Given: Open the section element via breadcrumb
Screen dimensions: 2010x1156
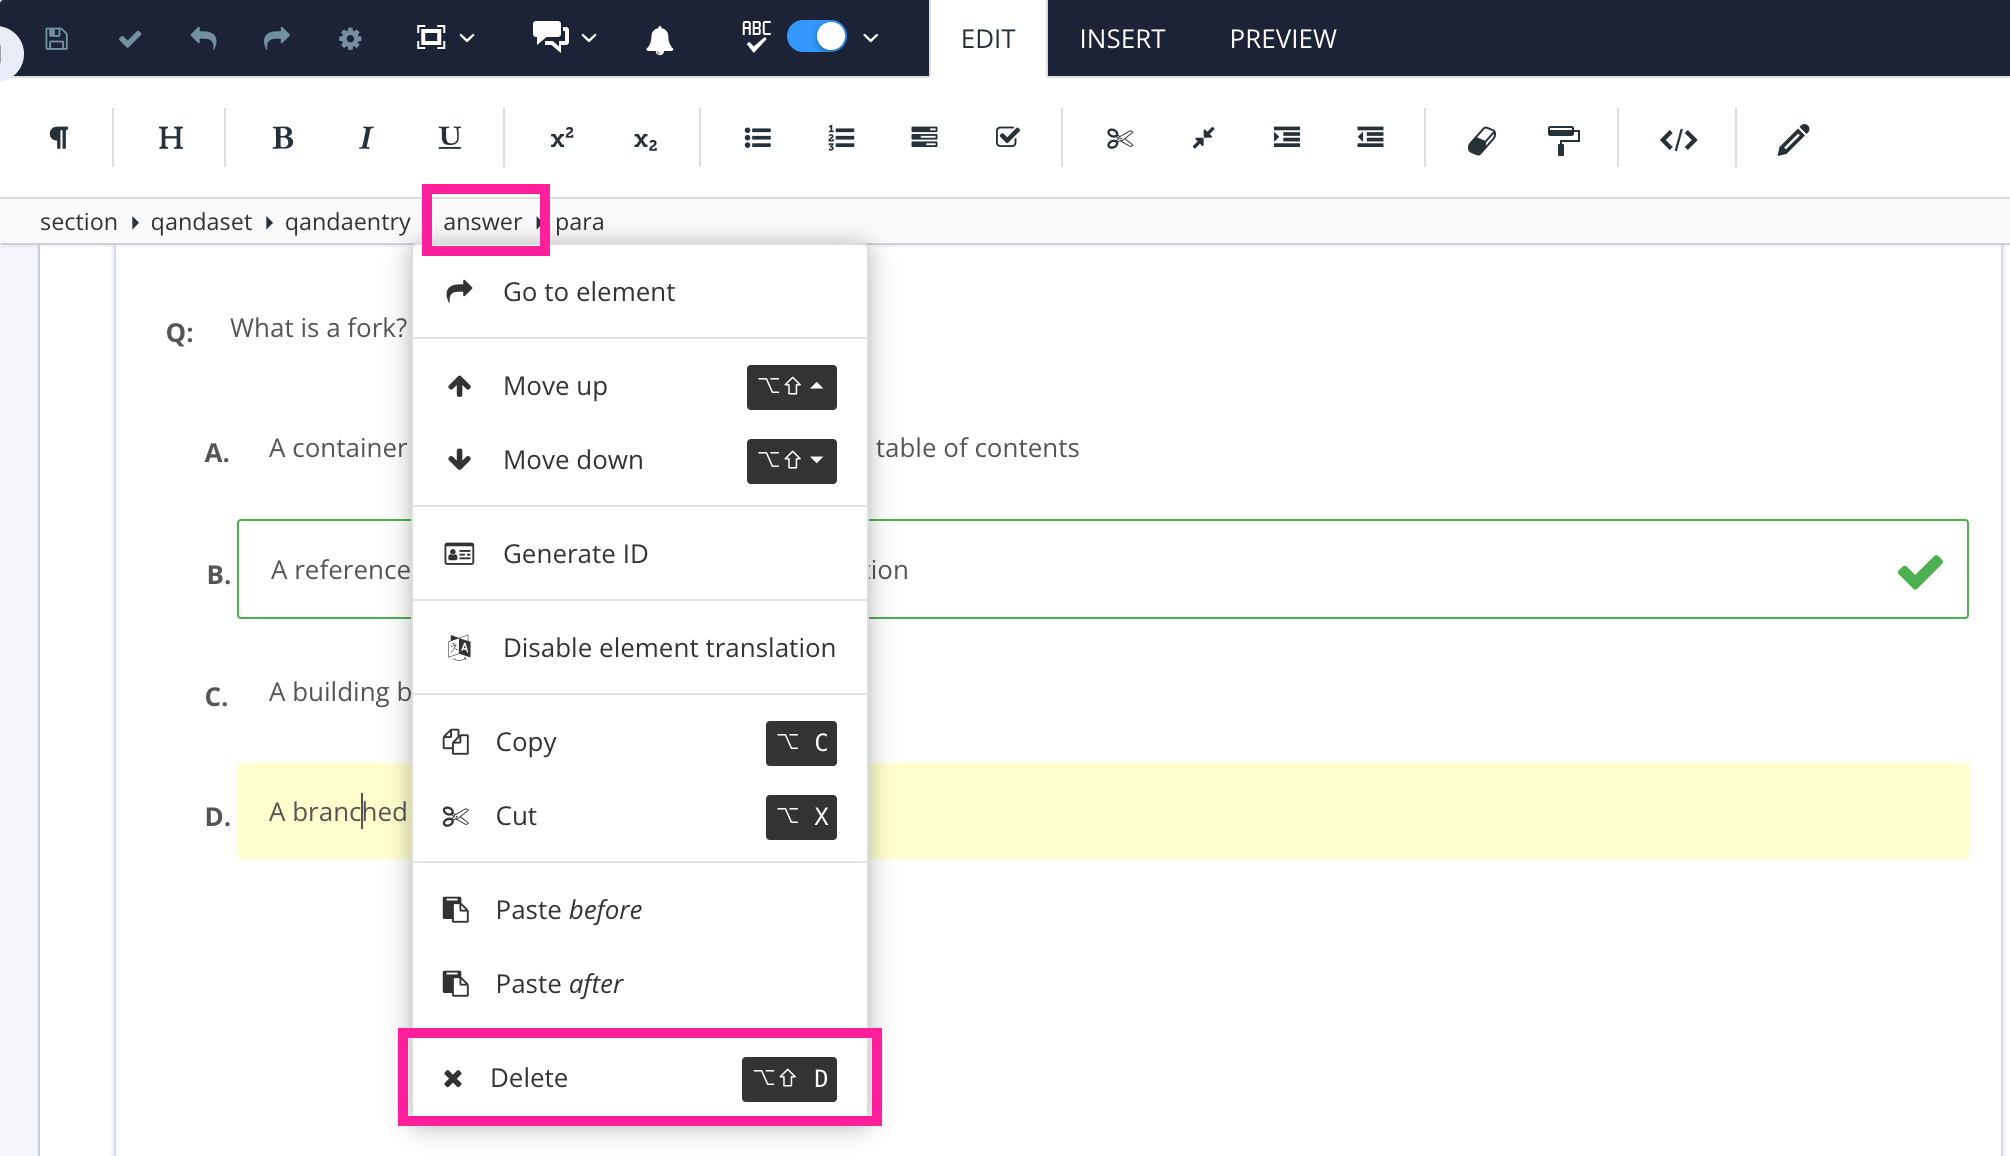Looking at the screenshot, I should 79,221.
